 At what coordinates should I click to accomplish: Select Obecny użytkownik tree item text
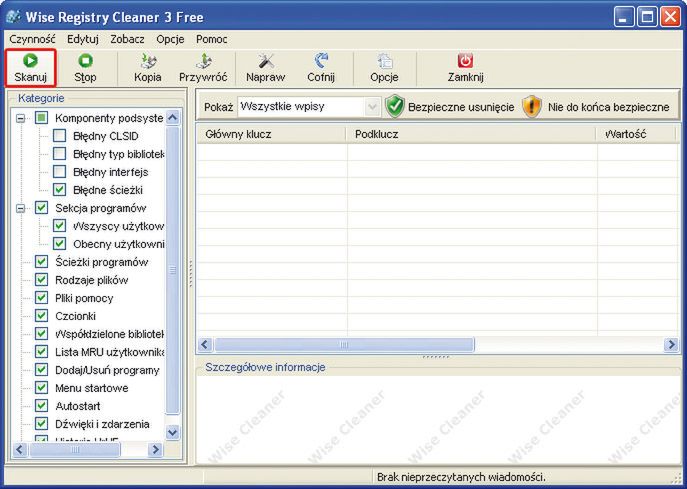(119, 244)
